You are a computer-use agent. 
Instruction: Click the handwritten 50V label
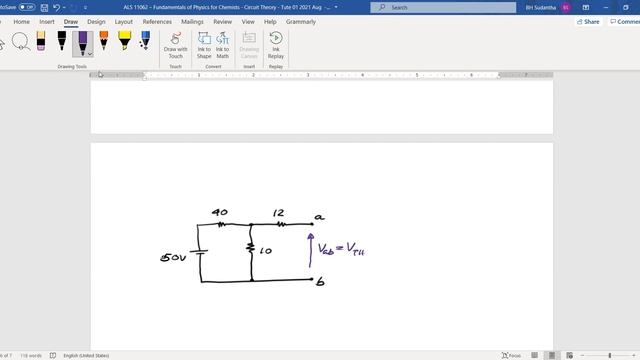point(173,258)
